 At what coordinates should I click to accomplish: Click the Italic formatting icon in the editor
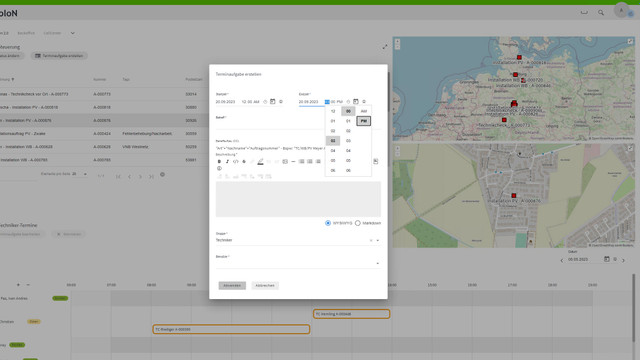227,162
